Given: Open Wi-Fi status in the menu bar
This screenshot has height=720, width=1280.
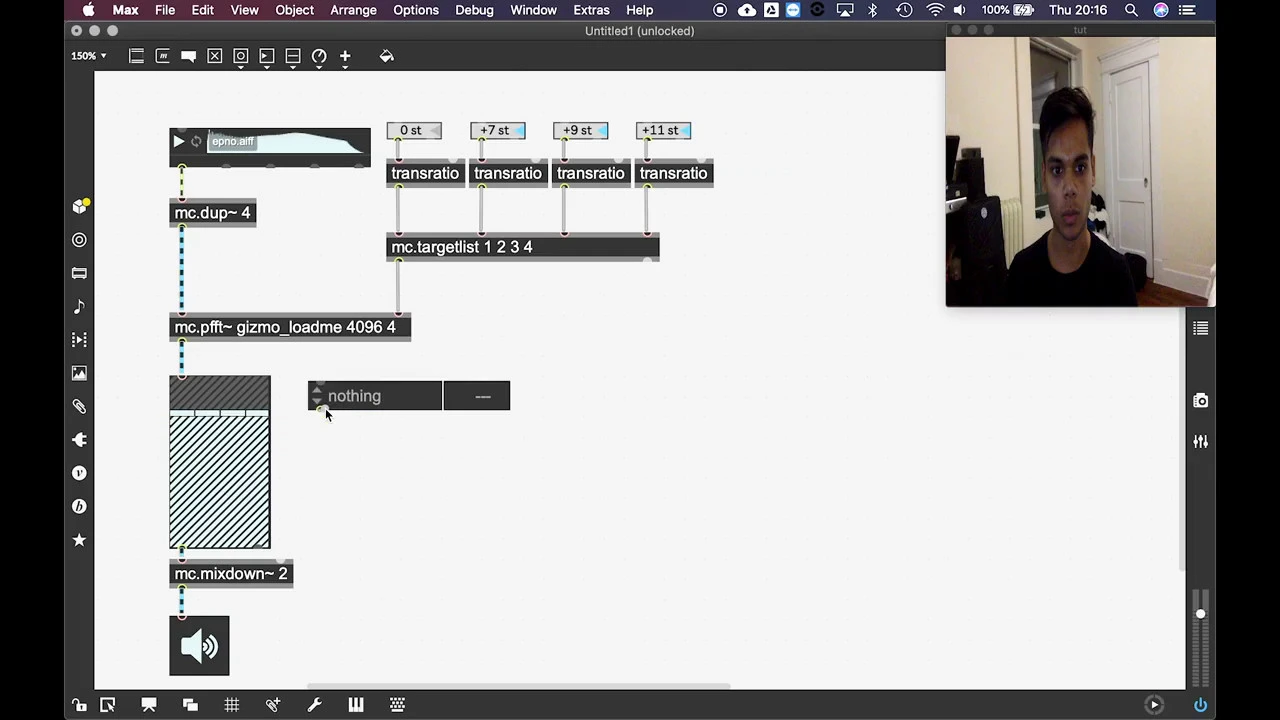Looking at the screenshot, I should tap(935, 10).
